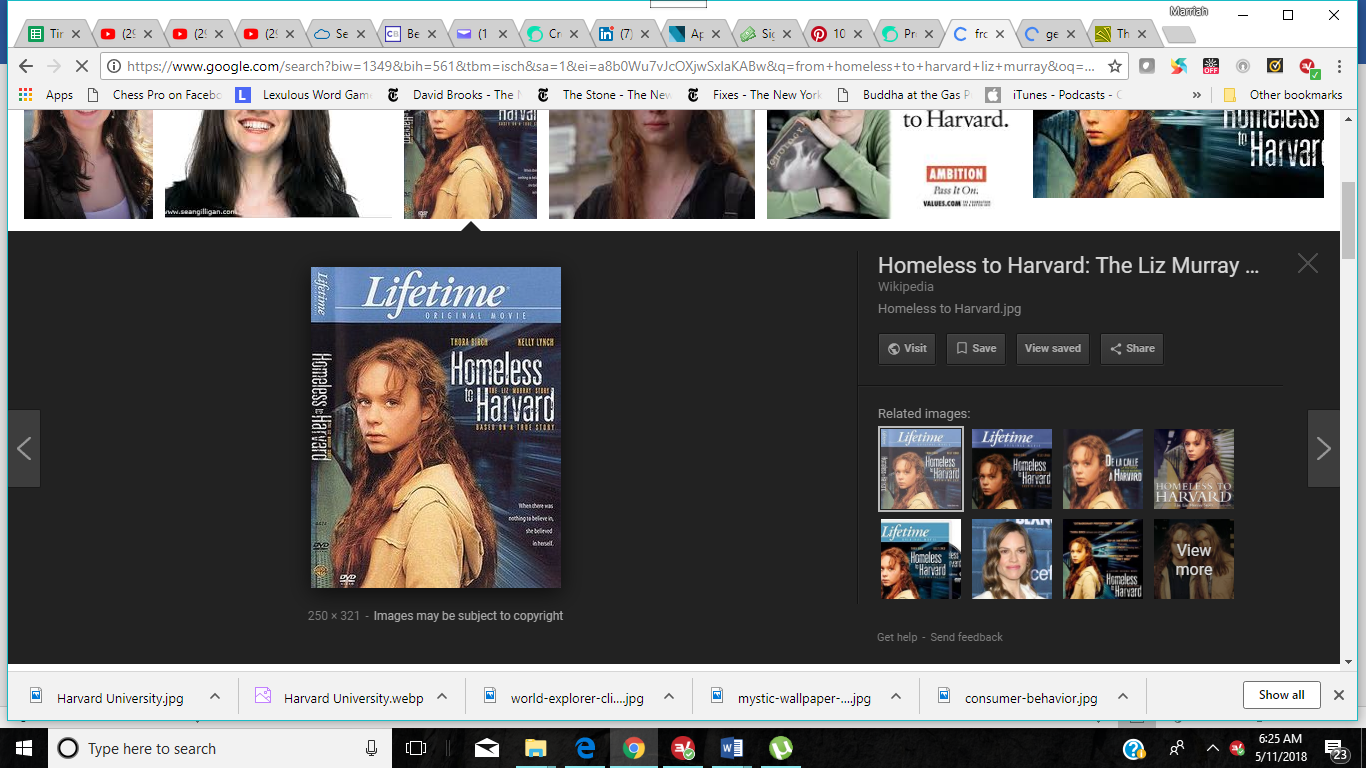1366x768 pixels.
Task: Open the Get help link
Action: click(x=897, y=637)
